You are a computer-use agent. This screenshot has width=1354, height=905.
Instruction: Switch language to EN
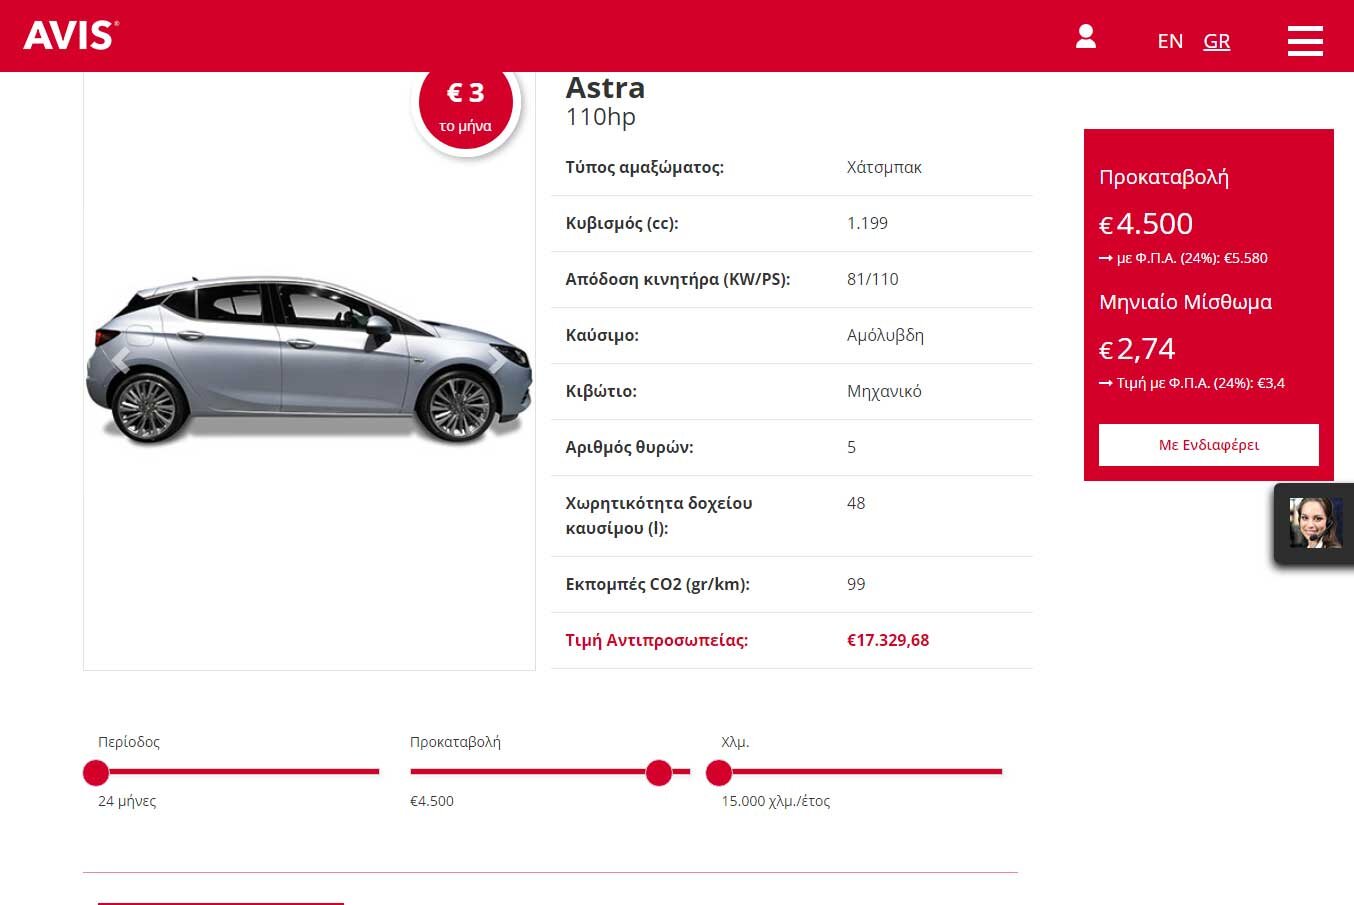click(x=1170, y=41)
